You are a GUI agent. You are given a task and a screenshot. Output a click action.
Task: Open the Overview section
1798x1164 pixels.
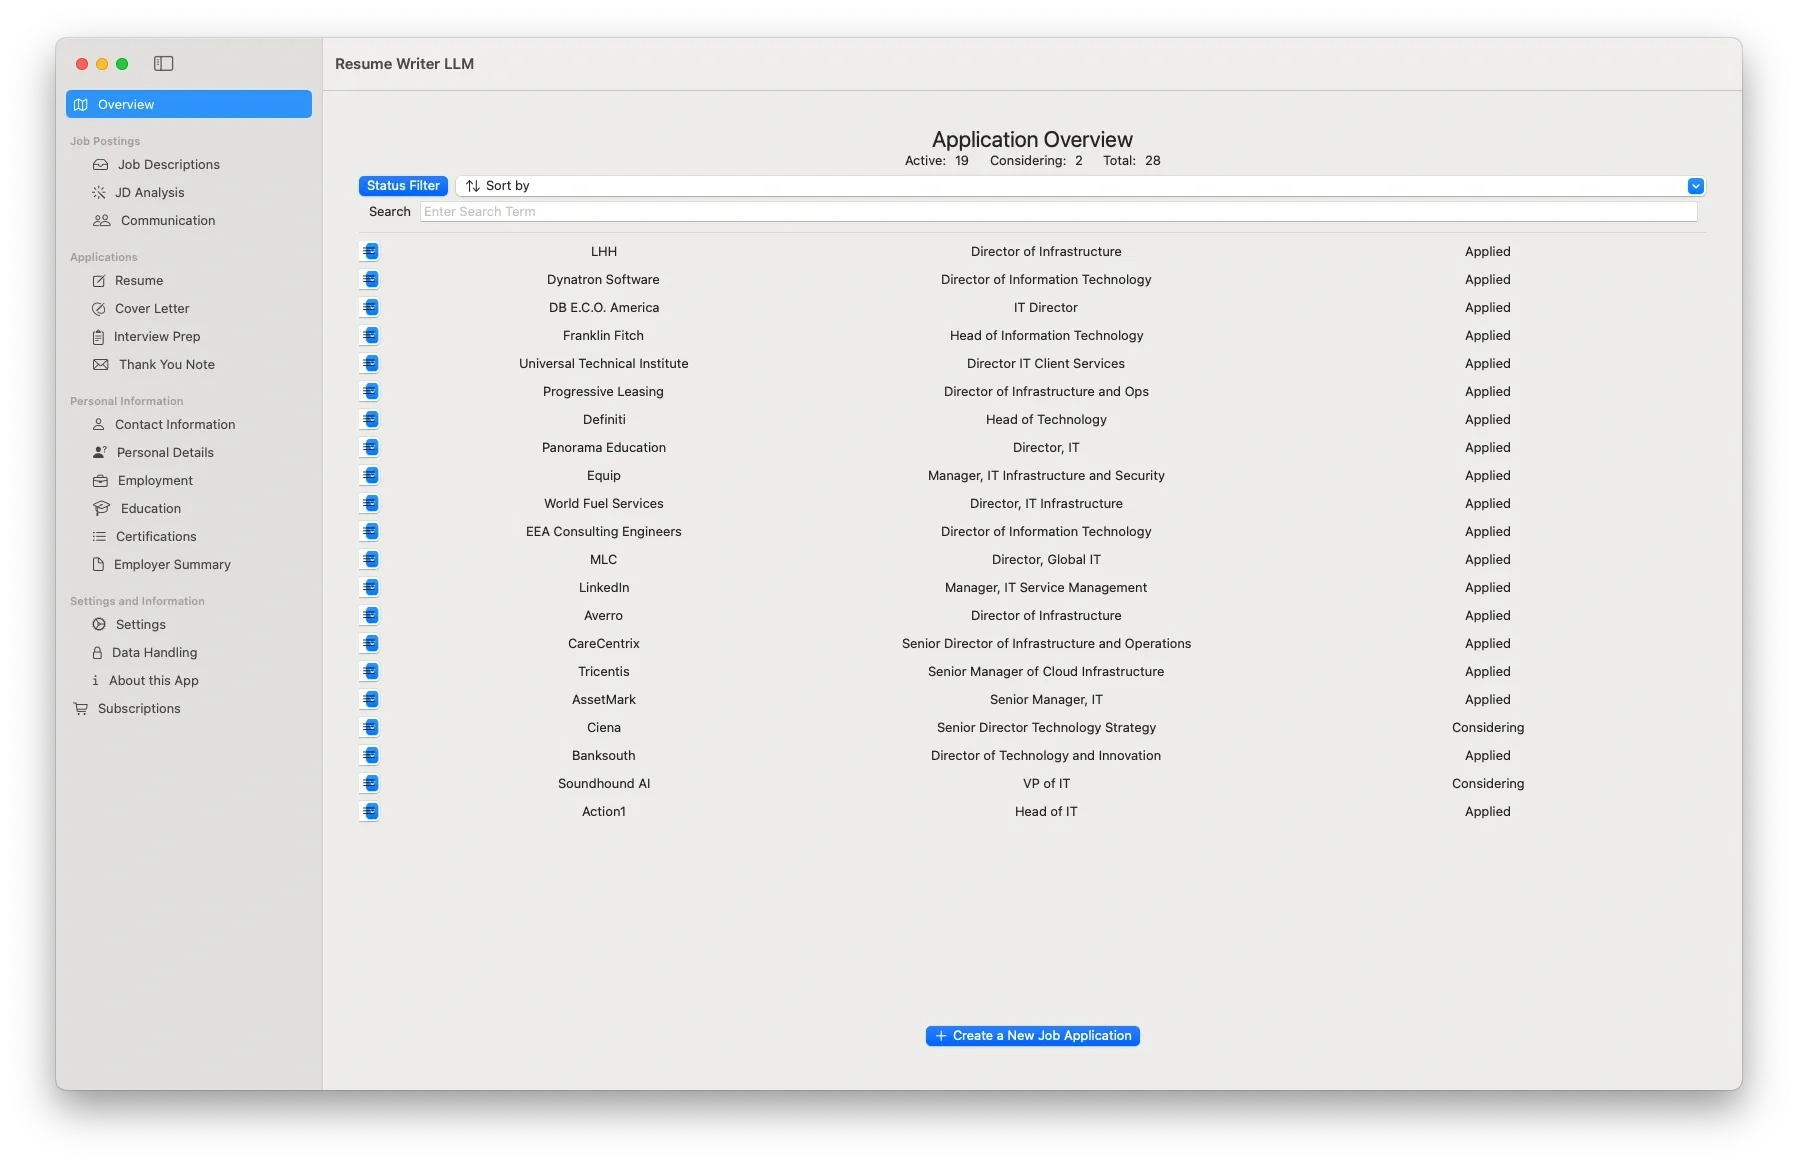coord(189,105)
